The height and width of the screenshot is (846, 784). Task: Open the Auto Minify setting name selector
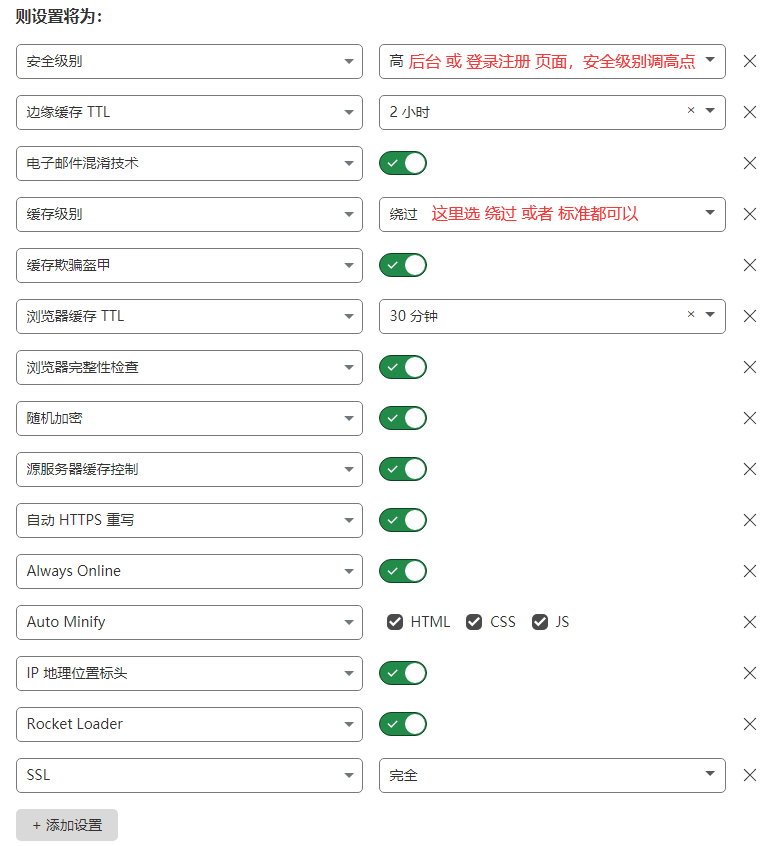189,622
